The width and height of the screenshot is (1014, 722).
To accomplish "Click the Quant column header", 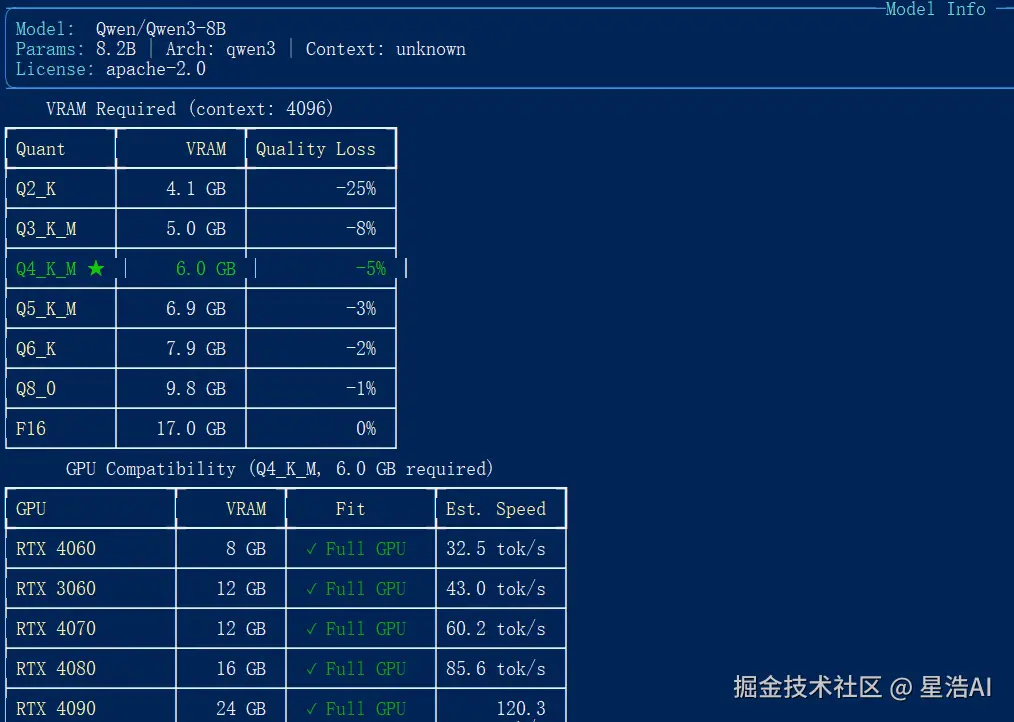I will point(40,149).
